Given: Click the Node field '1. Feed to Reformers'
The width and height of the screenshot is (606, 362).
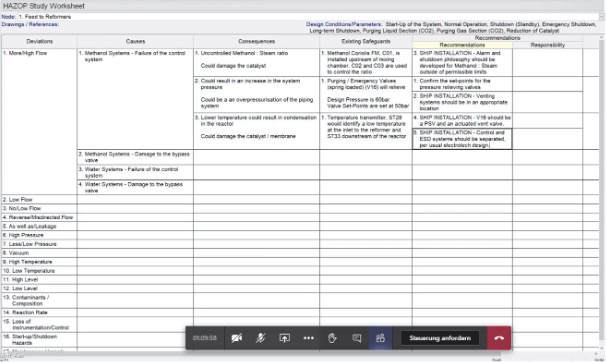Looking at the screenshot, I should coord(308,17).
